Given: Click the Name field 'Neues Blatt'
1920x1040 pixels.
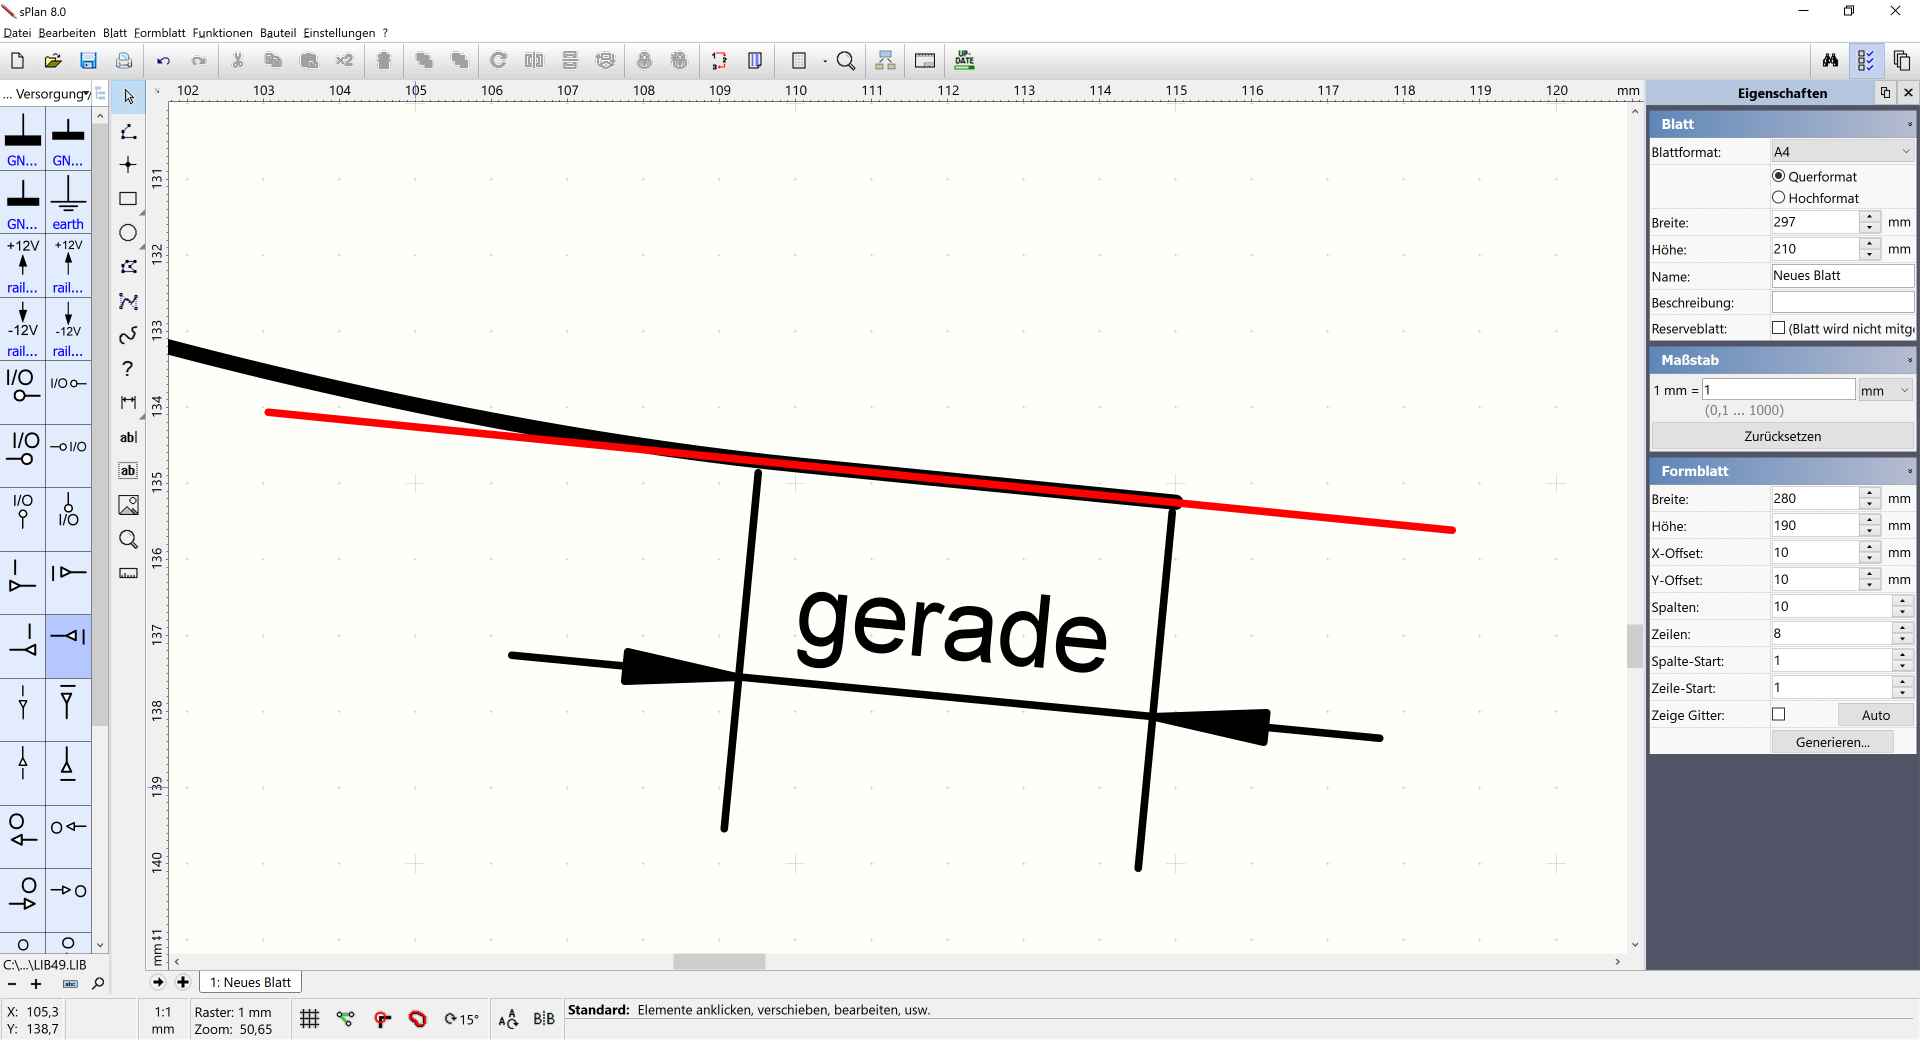Looking at the screenshot, I should click(x=1842, y=276).
